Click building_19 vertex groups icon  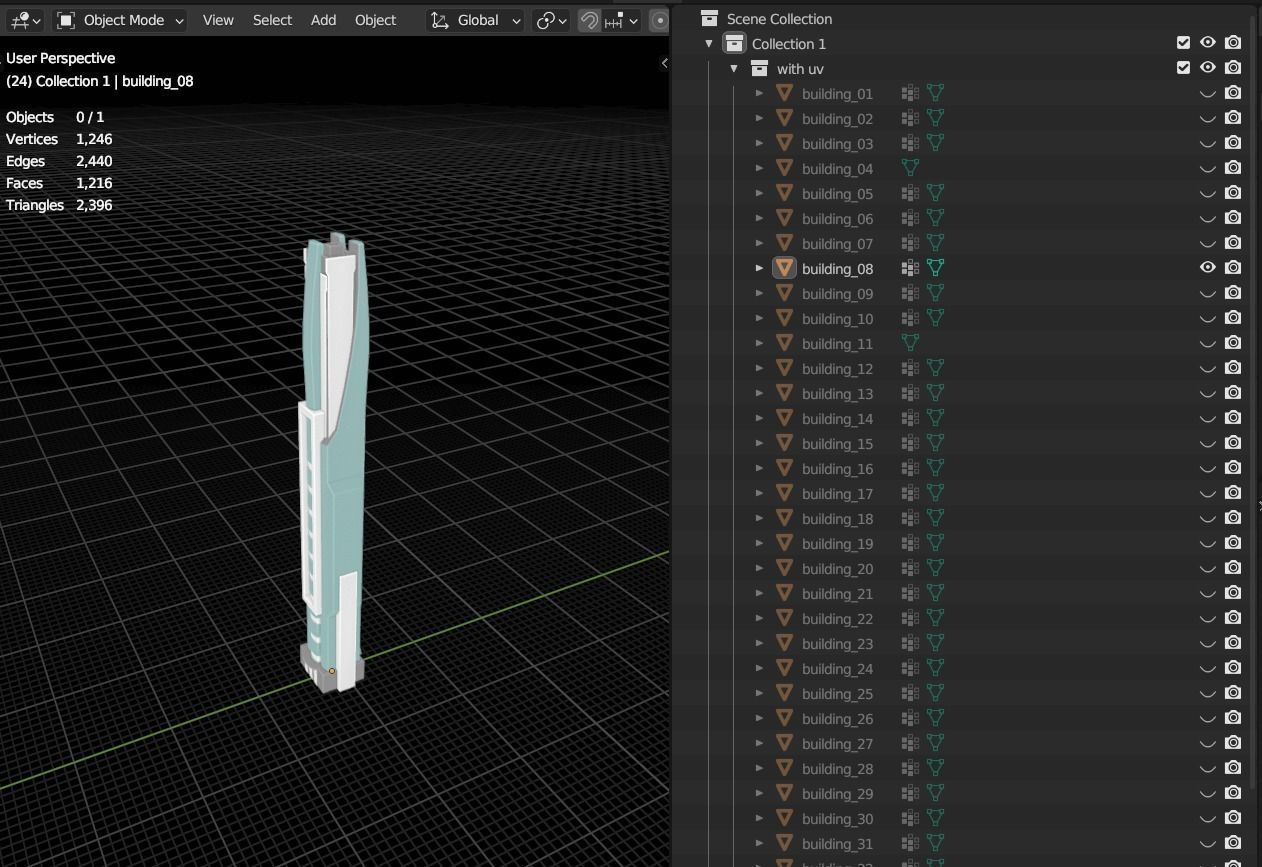[910, 543]
